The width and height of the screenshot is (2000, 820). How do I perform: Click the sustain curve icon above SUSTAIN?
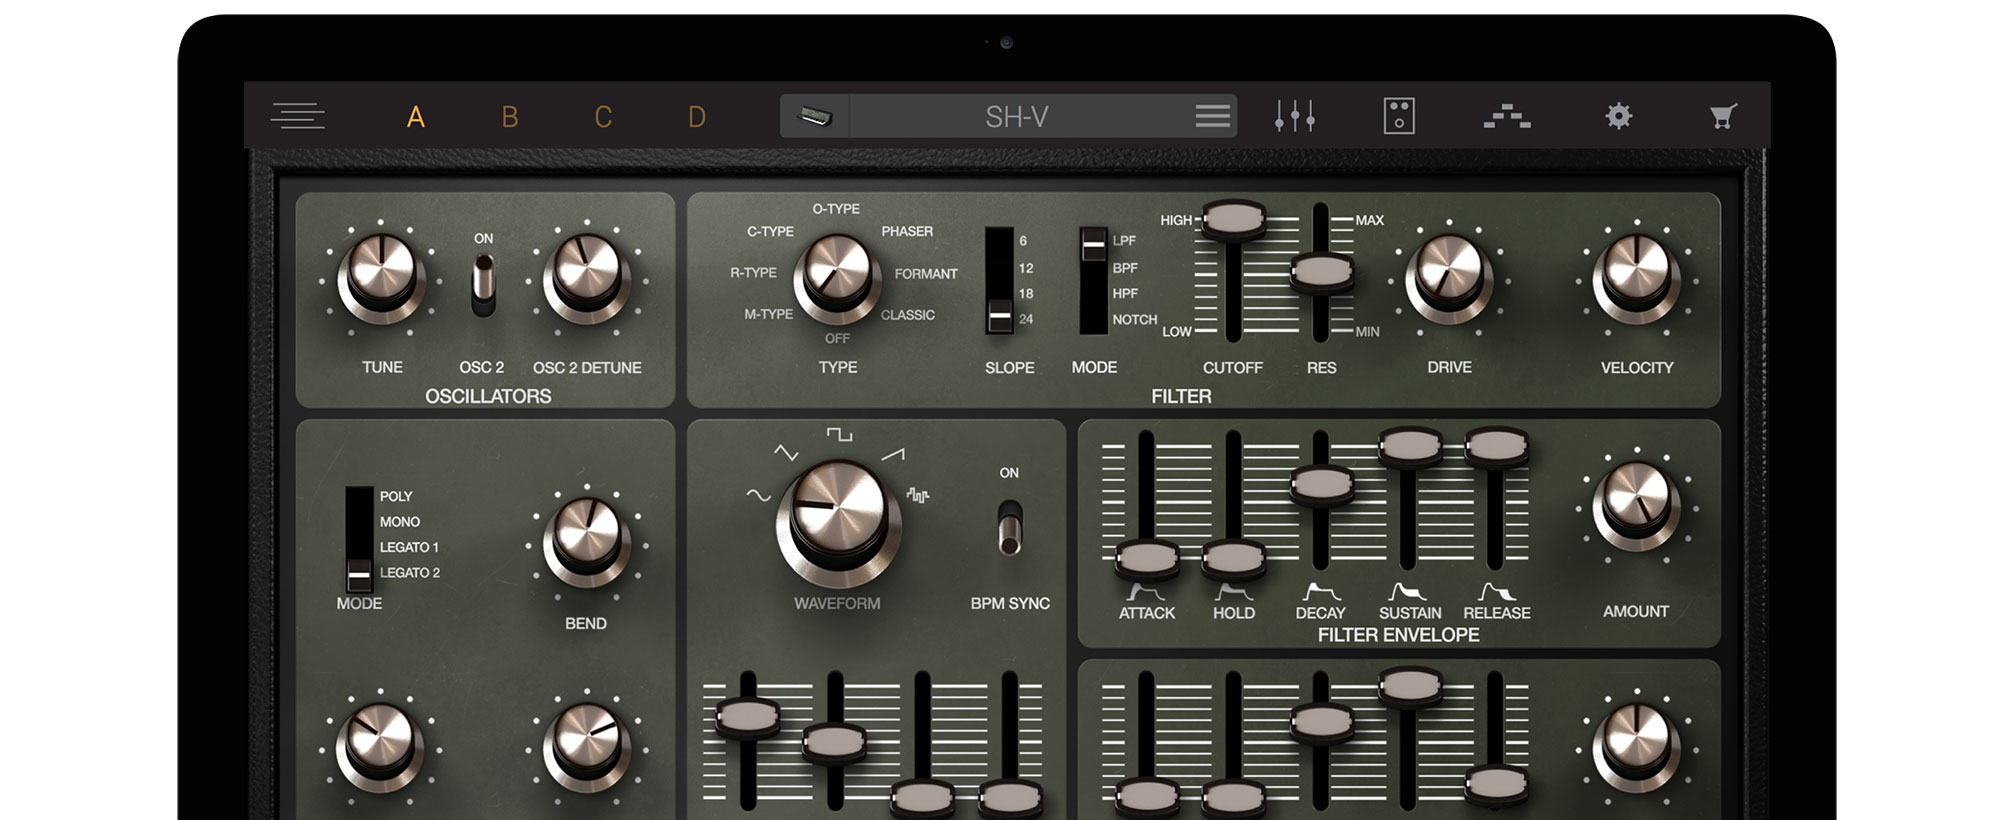click(1409, 592)
